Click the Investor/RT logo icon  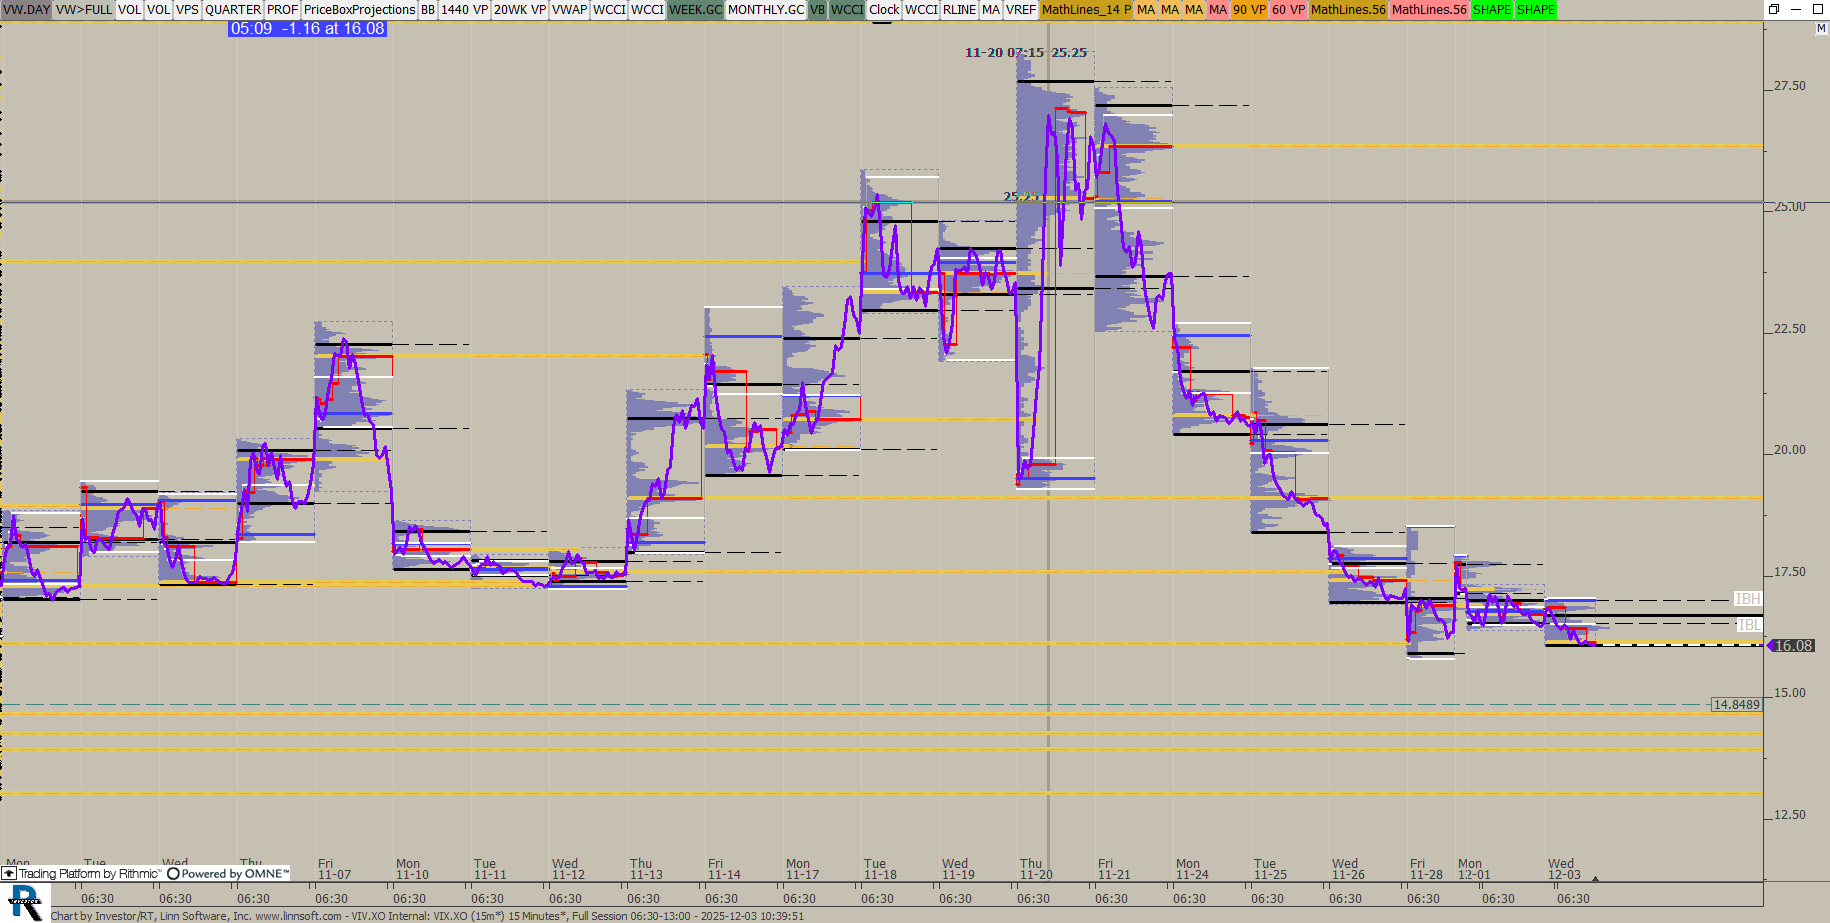point(24,903)
